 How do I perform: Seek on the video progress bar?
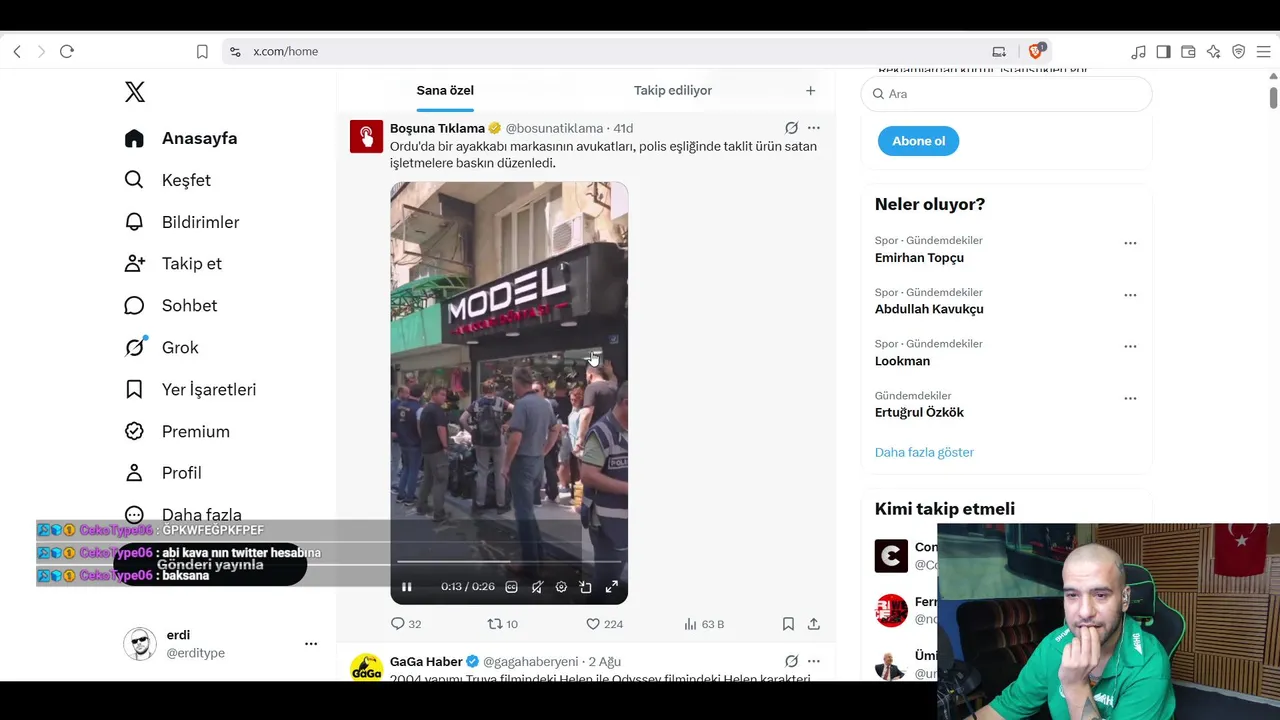coord(509,562)
